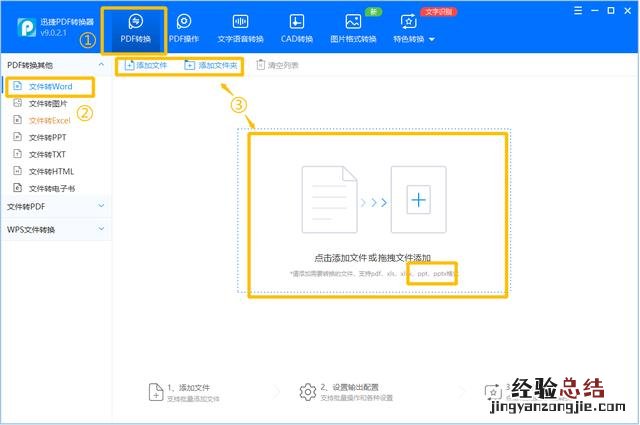
Task: Select 文件转图片 in sidebar
Action: (x=48, y=104)
